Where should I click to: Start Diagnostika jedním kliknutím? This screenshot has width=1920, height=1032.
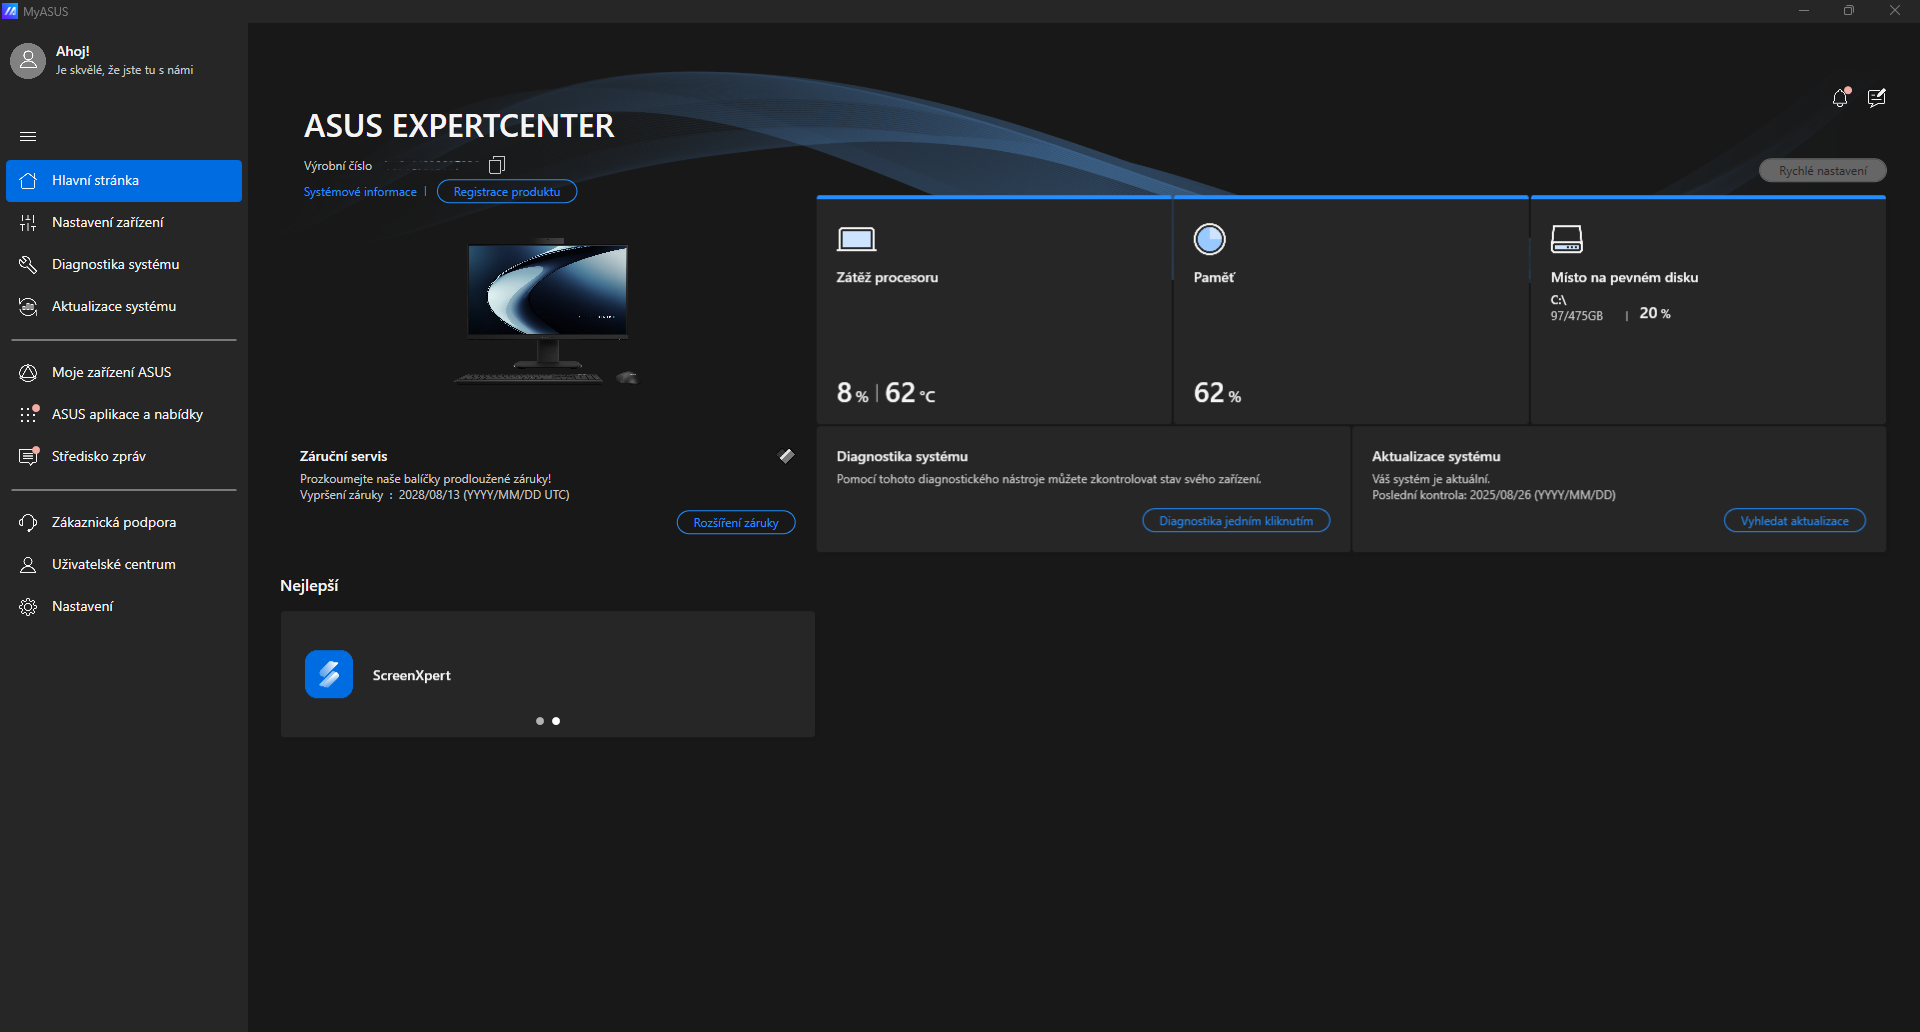1235,521
